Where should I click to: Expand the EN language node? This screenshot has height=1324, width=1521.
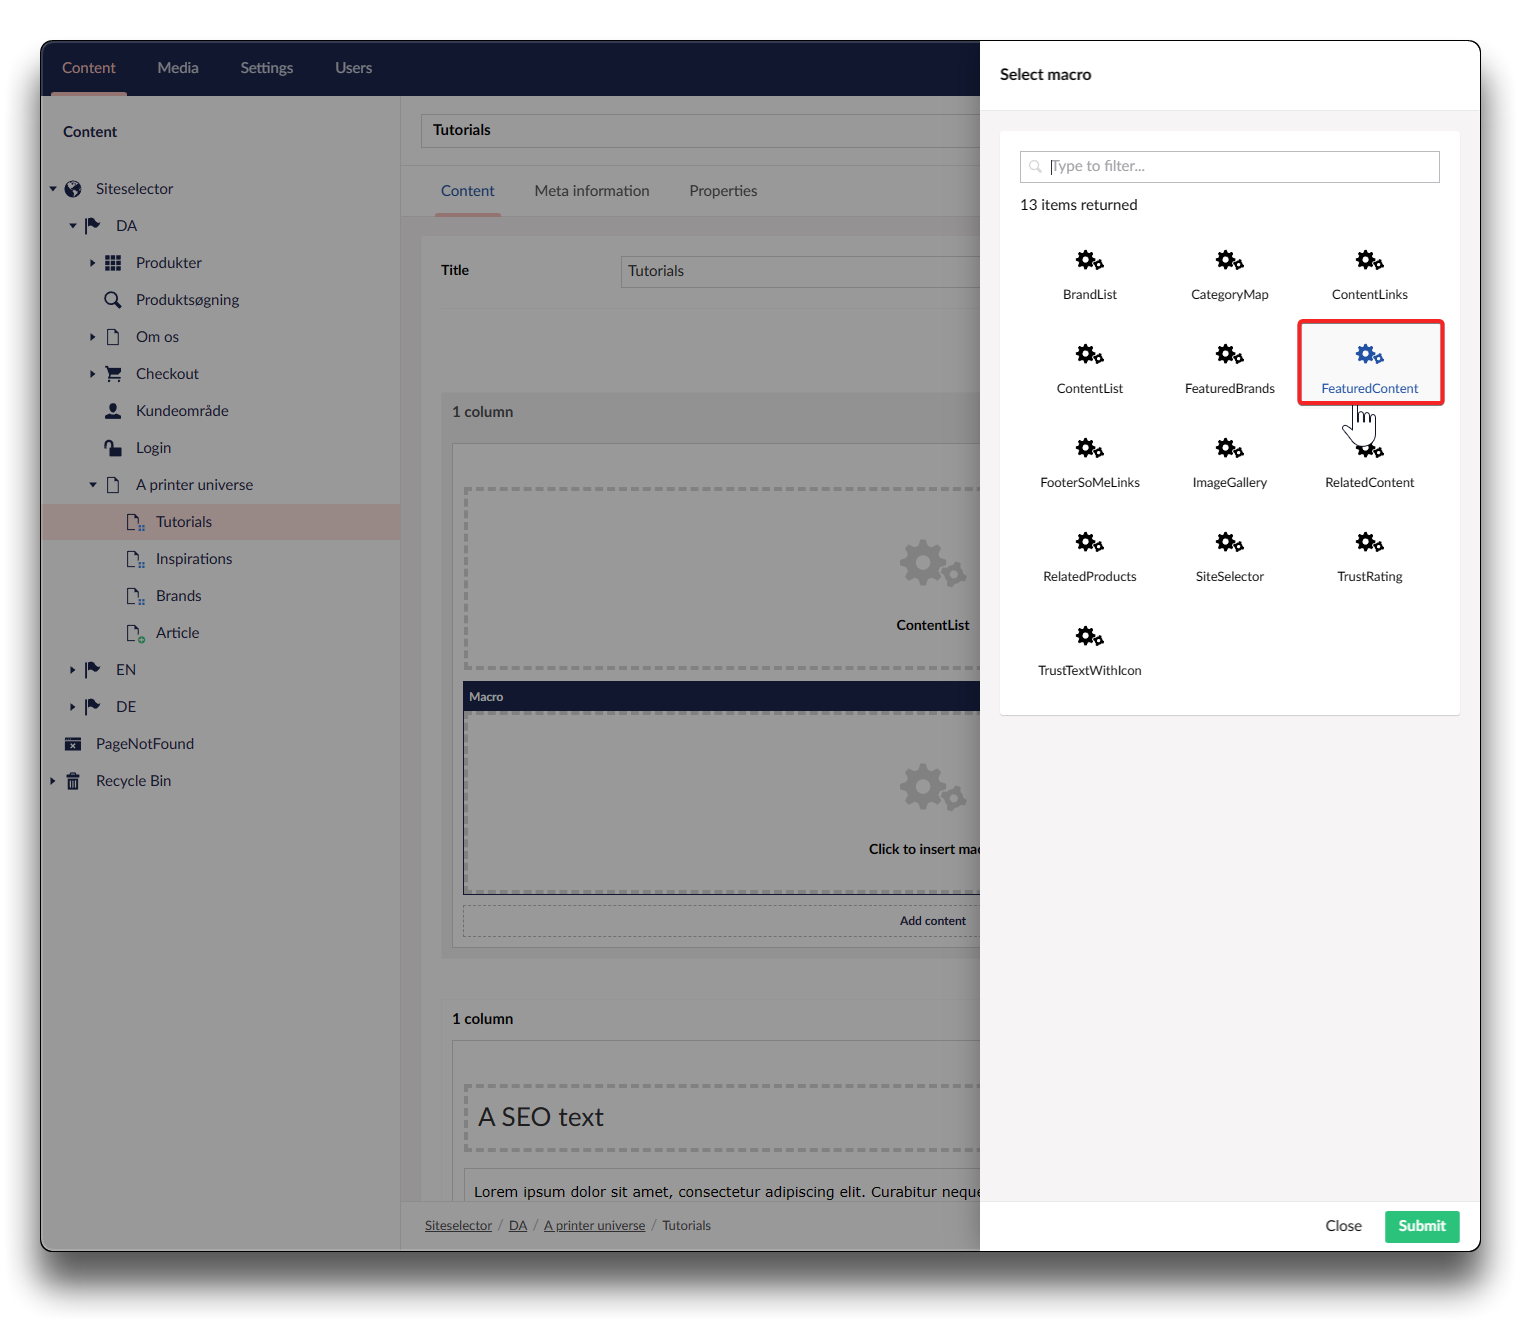(72, 670)
